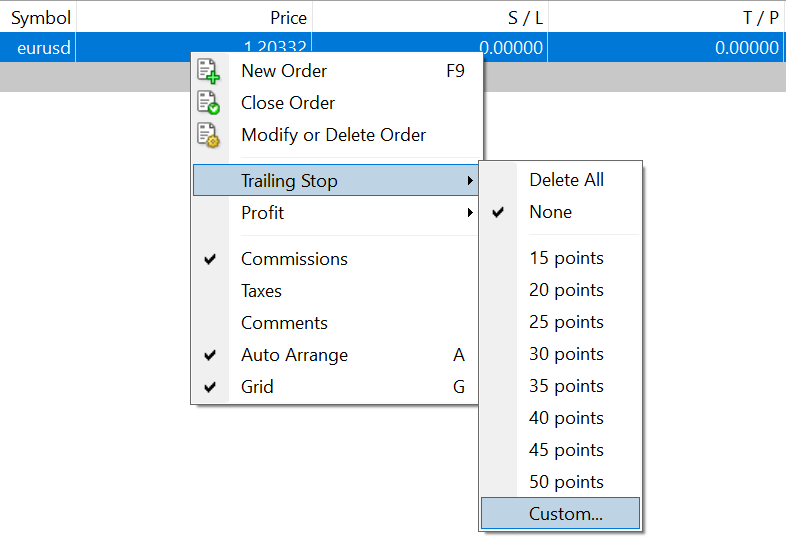Toggle the Commissions column option
Screen dimensions: 786x537
tap(336, 259)
